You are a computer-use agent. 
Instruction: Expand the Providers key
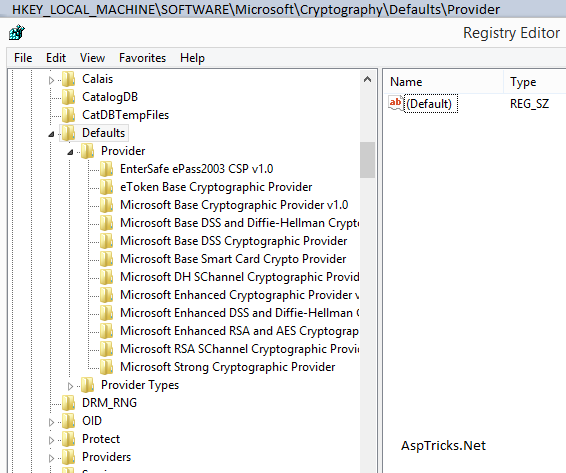[51, 458]
